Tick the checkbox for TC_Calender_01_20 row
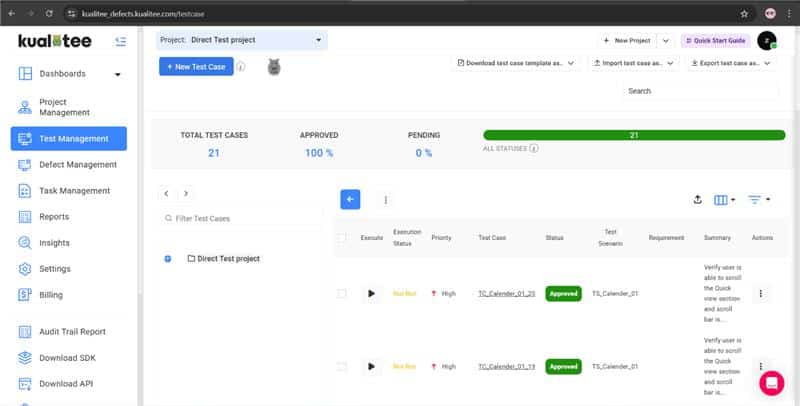The height and width of the screenshot is (406, 800). click(342, 294)
